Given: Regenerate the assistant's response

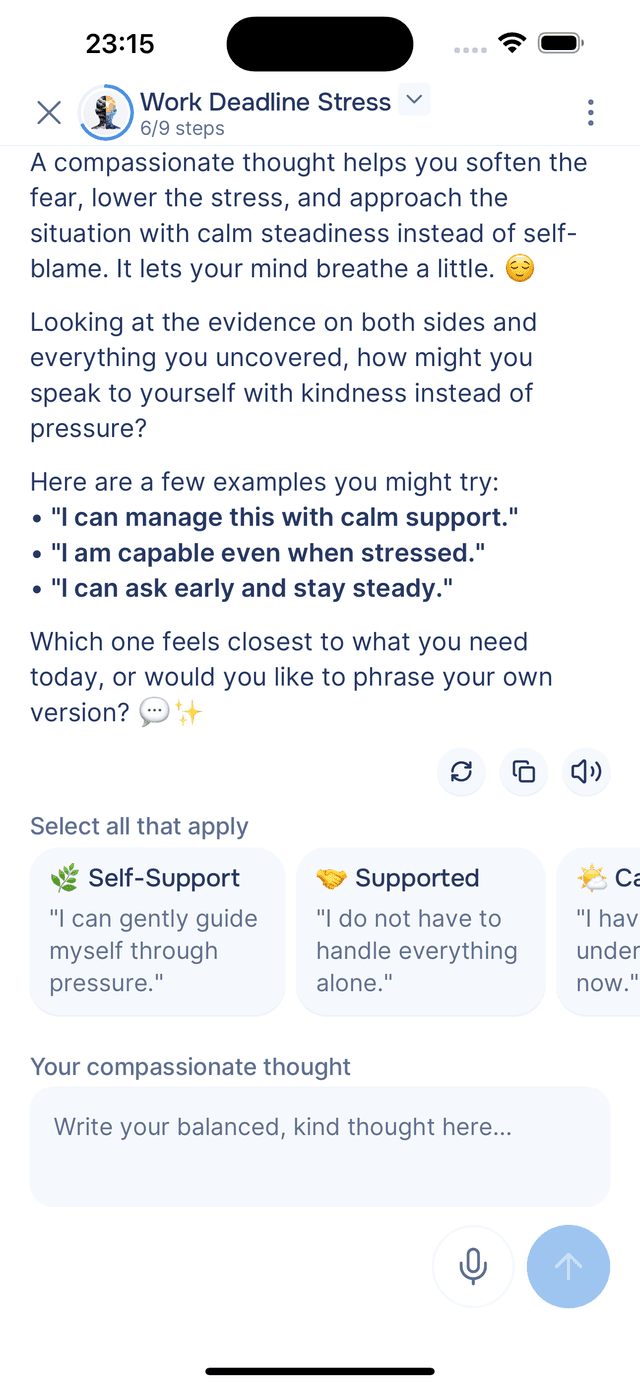Looking at the screenshot, I should tap(461, 772).
